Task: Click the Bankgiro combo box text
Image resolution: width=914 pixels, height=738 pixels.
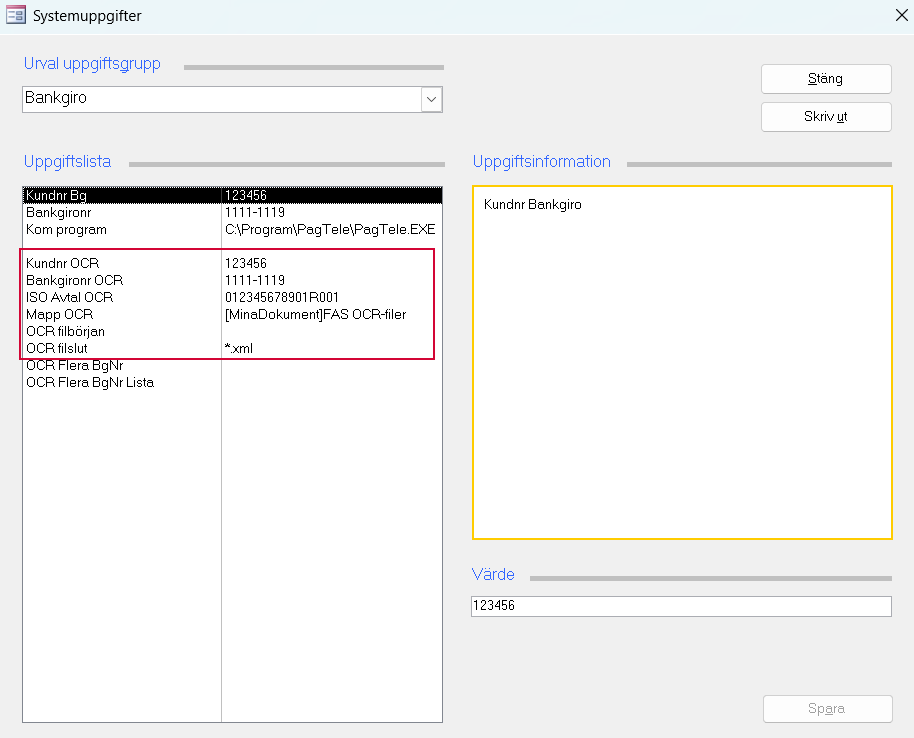Action: (x=56, y=98)
